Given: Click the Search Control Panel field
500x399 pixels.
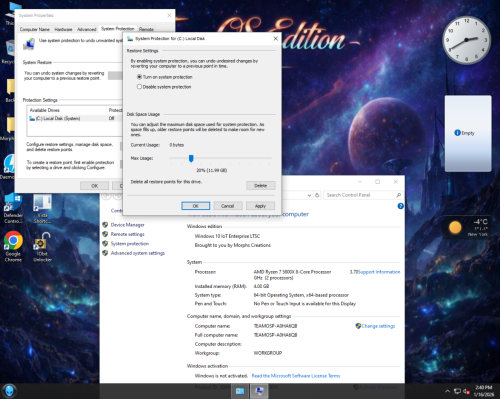Looking at the screenshot, I should [362, 195].
